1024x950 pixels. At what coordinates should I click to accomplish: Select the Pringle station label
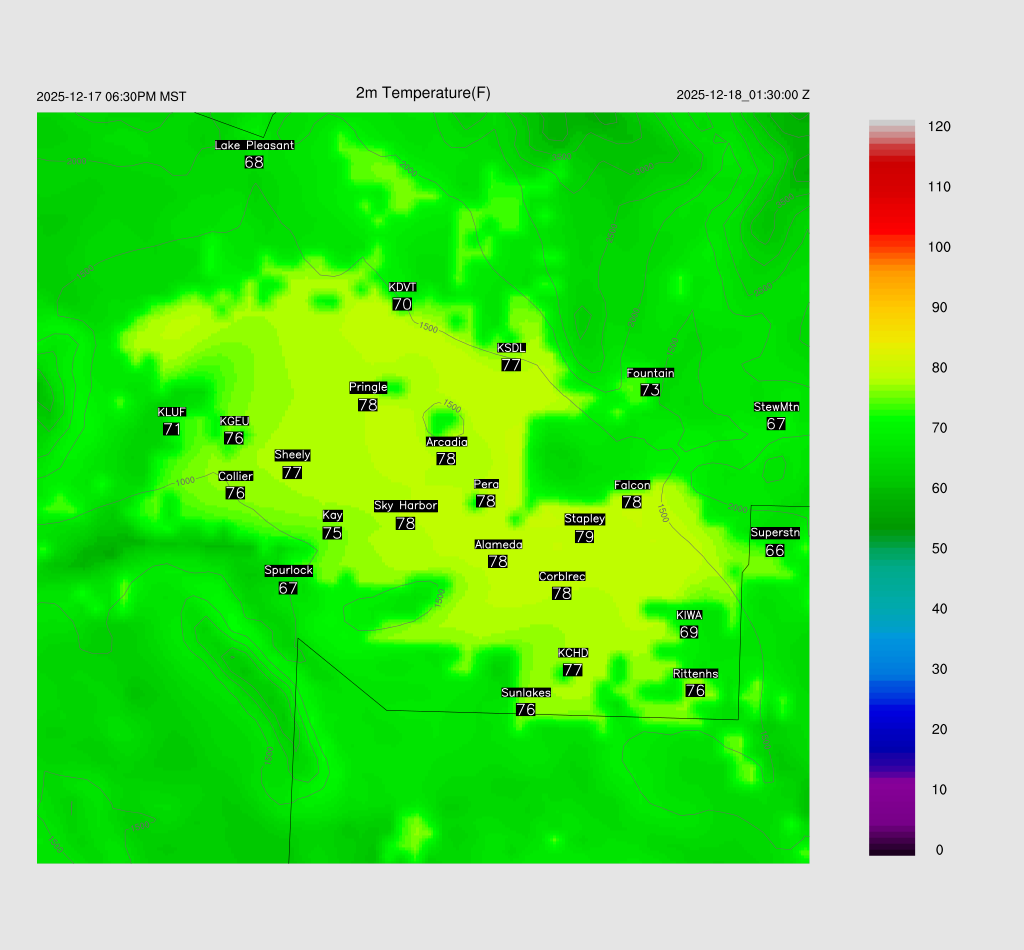(x=368, y=388)
